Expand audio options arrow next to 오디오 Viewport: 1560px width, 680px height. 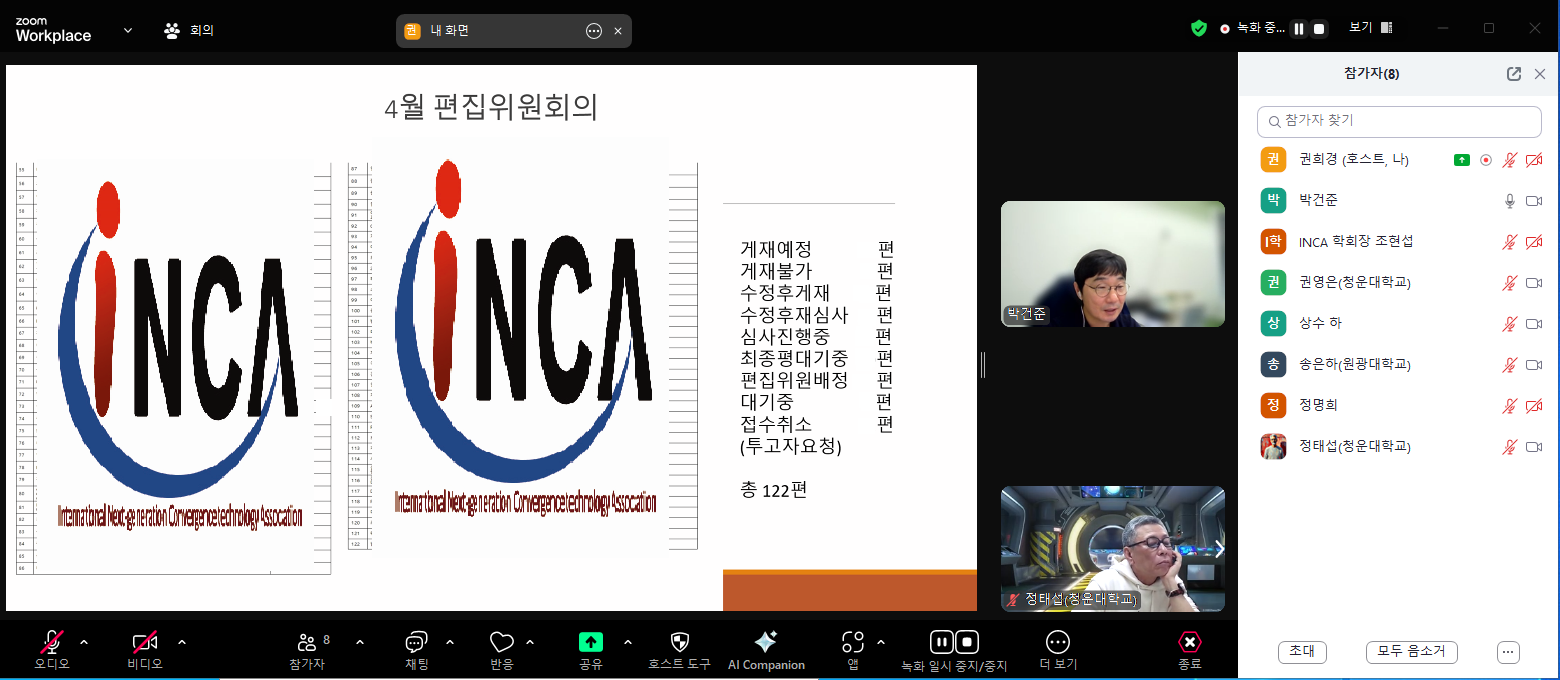tap(84, 642)
